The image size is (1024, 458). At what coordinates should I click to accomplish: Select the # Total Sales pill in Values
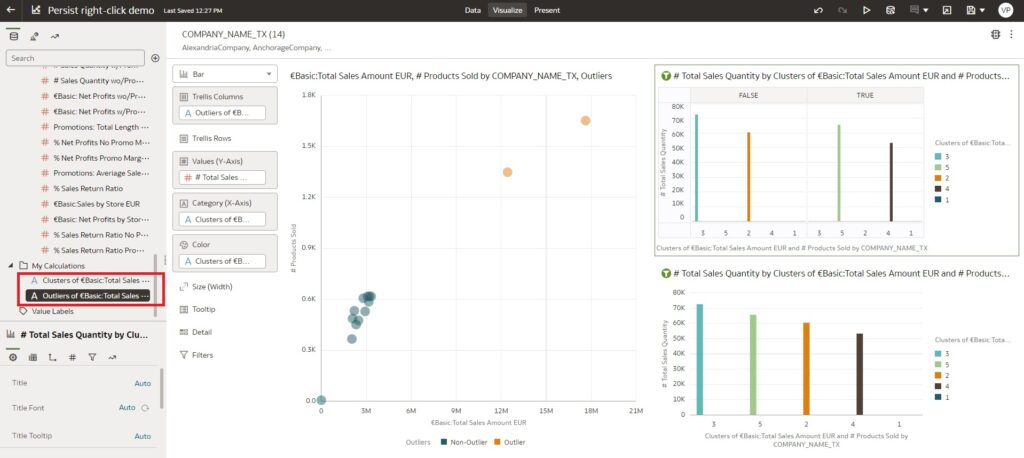coord(222,177)
